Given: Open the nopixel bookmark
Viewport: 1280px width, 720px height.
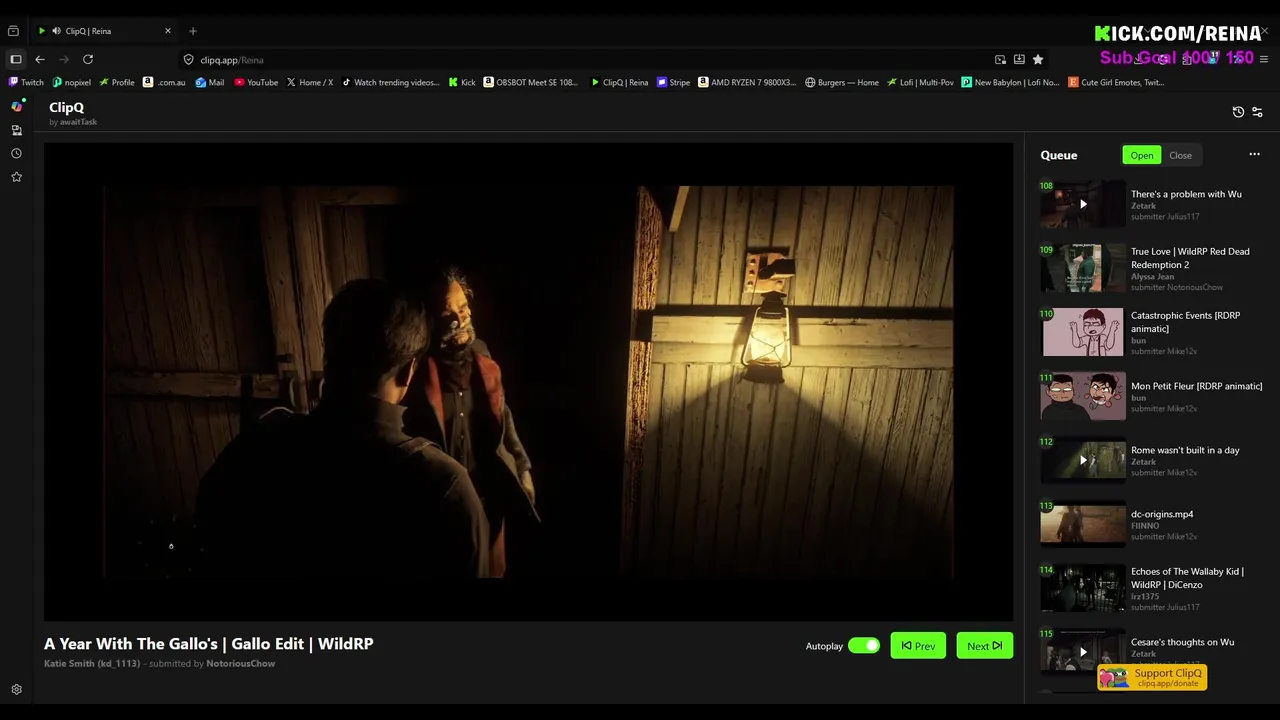Looking at the screenshot, I should pos(71,82).
